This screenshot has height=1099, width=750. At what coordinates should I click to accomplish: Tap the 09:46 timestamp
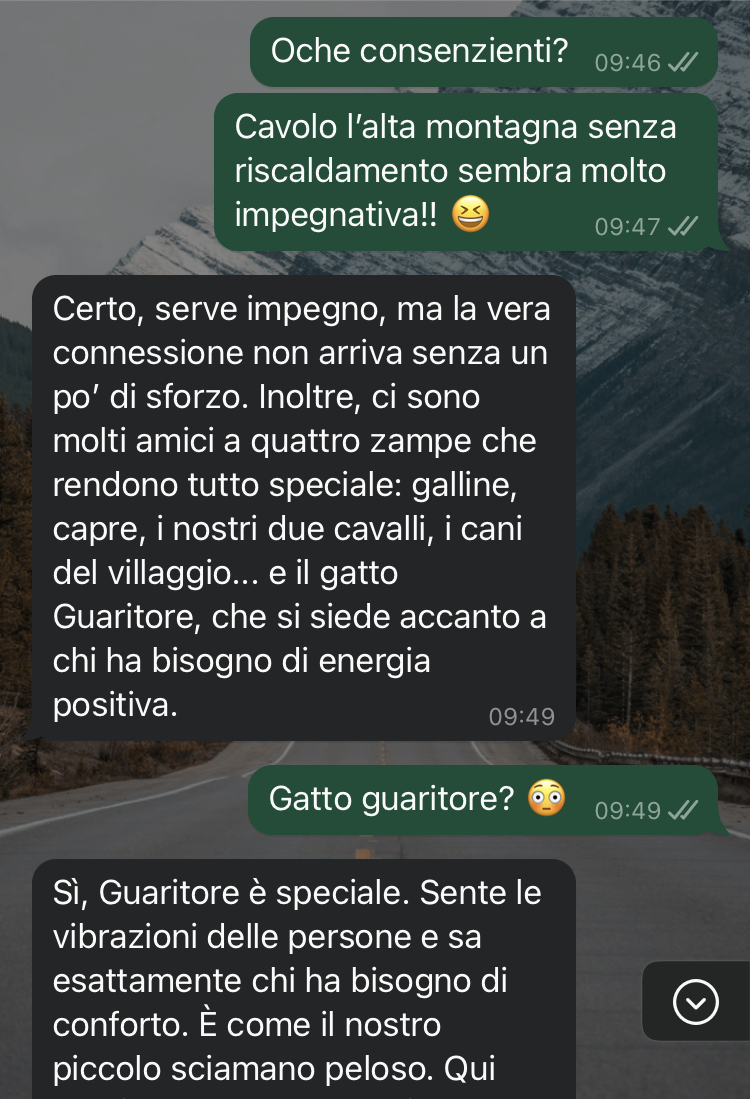(627, 63)
